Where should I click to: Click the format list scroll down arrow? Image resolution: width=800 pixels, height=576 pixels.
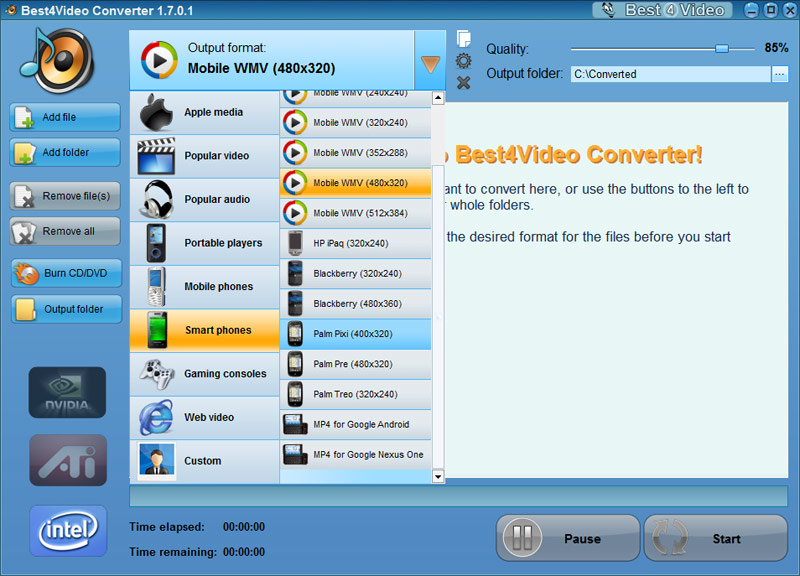438,477
